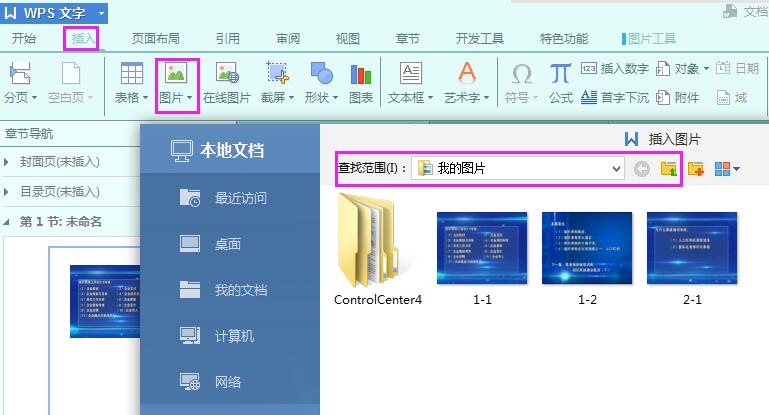This screenshot has width=769, height=415.
Task: Open the 开发工具 tab
Action: coord(480,39)
